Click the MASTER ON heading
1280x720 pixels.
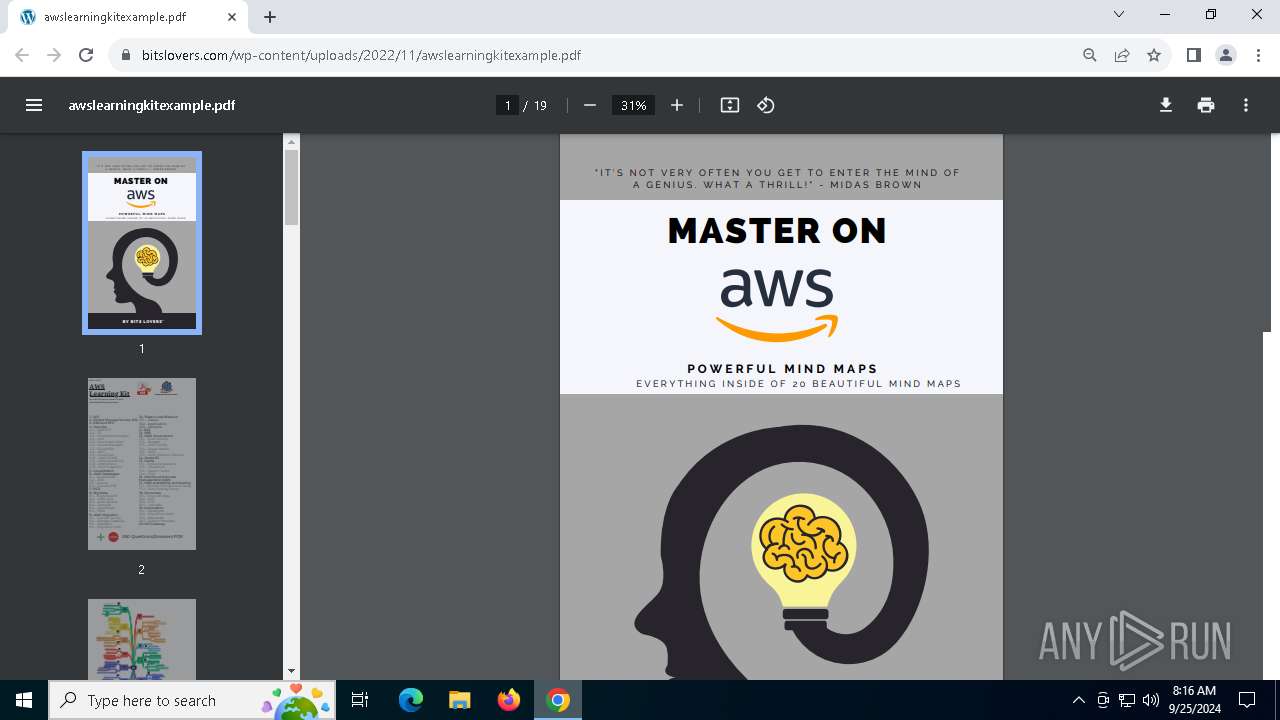coord(777,231)
